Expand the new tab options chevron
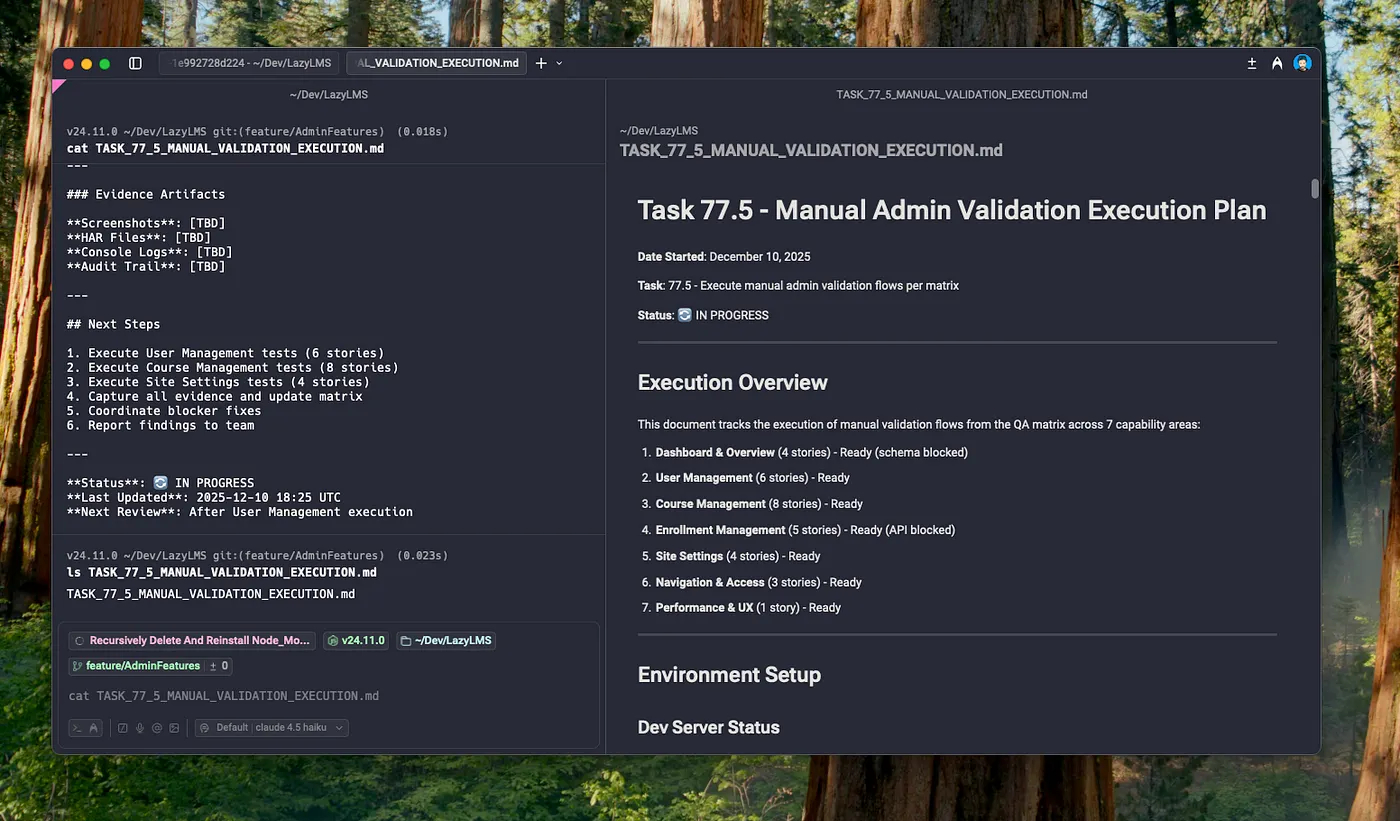The width and height of the screenshot is (1400, 821). (559, 63)
